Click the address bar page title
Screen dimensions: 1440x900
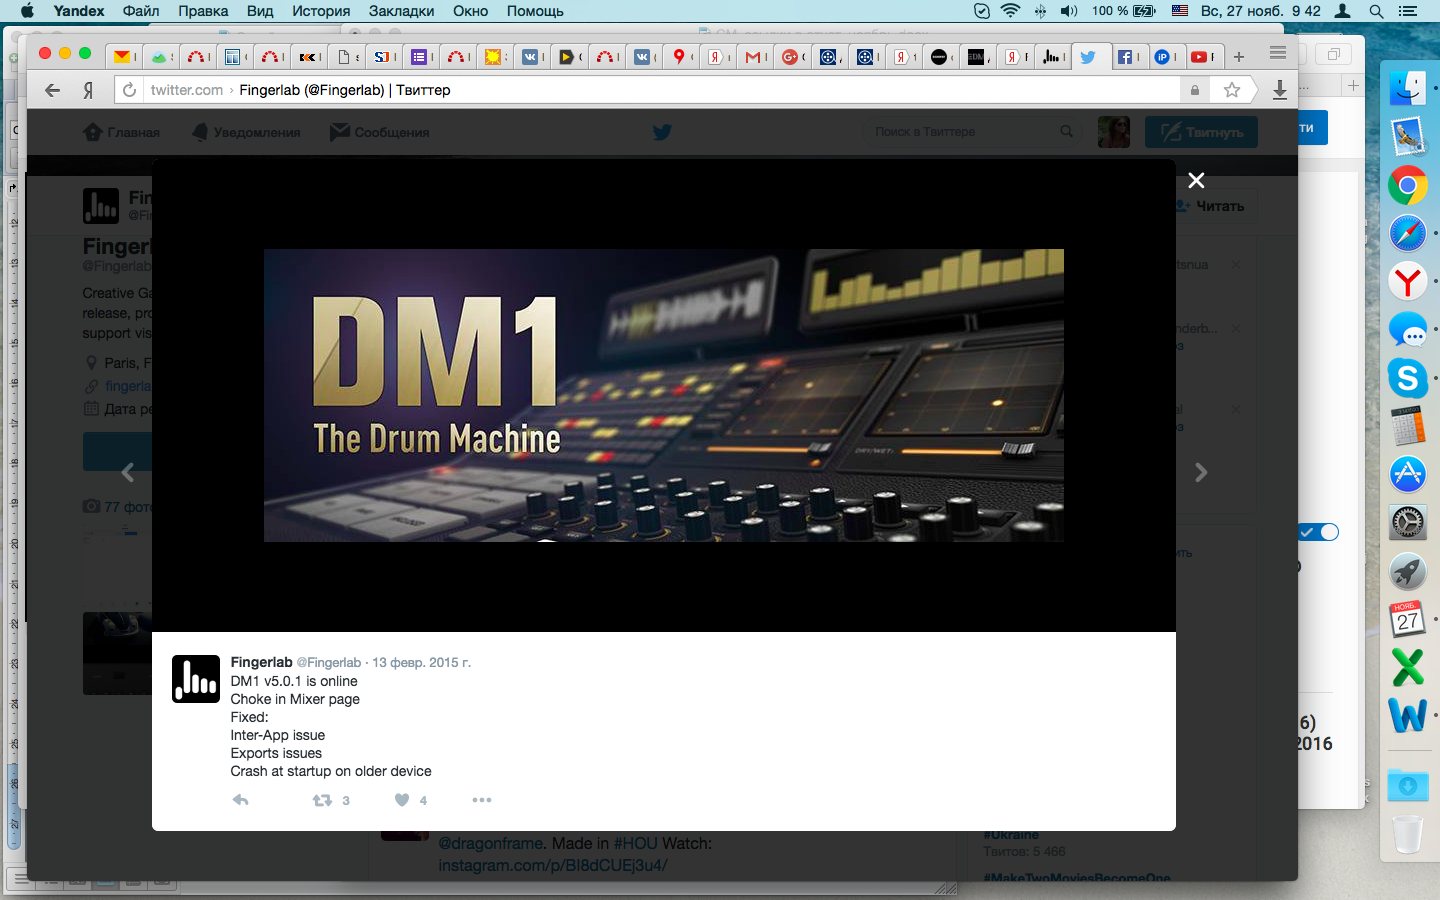(x=345, y=90)
